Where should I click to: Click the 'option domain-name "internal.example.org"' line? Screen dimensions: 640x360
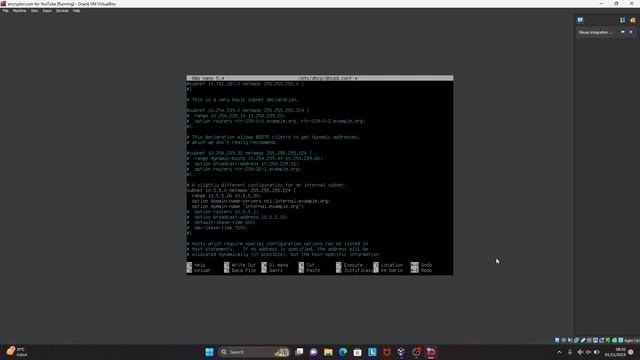[x=247, y=206]
